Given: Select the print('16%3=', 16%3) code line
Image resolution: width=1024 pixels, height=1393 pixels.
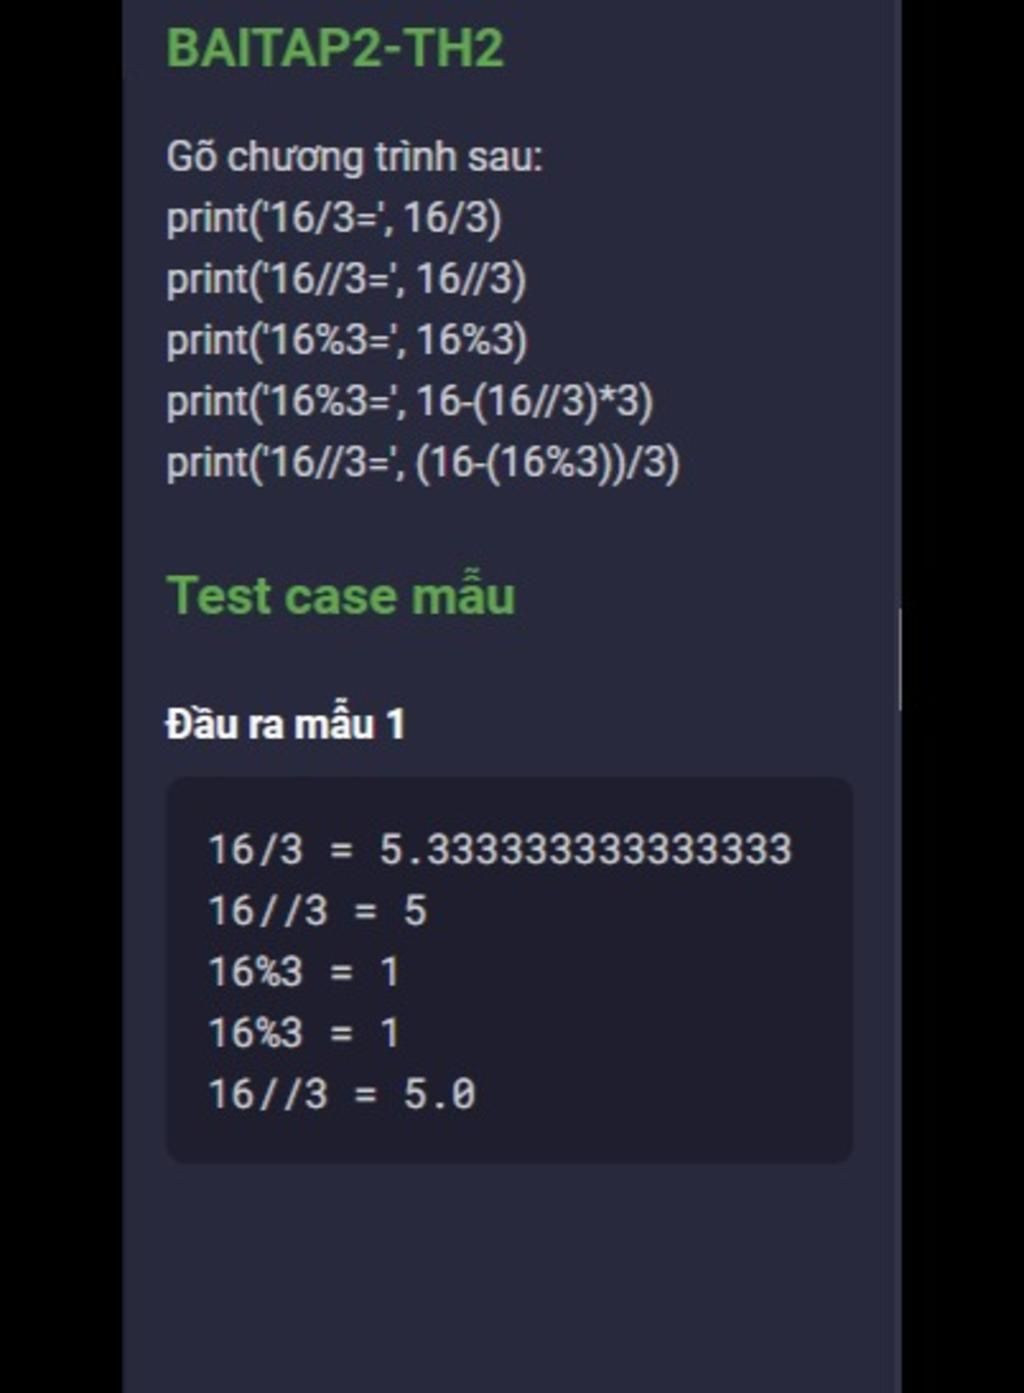Looking at the screenshot, I should click(346, 340).
